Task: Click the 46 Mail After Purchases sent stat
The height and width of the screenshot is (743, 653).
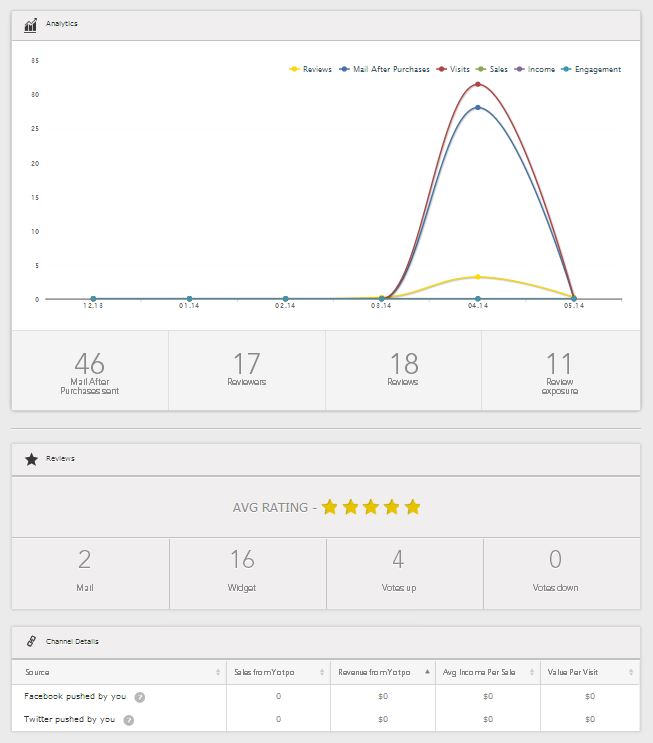Action: (x=90, y=372)
